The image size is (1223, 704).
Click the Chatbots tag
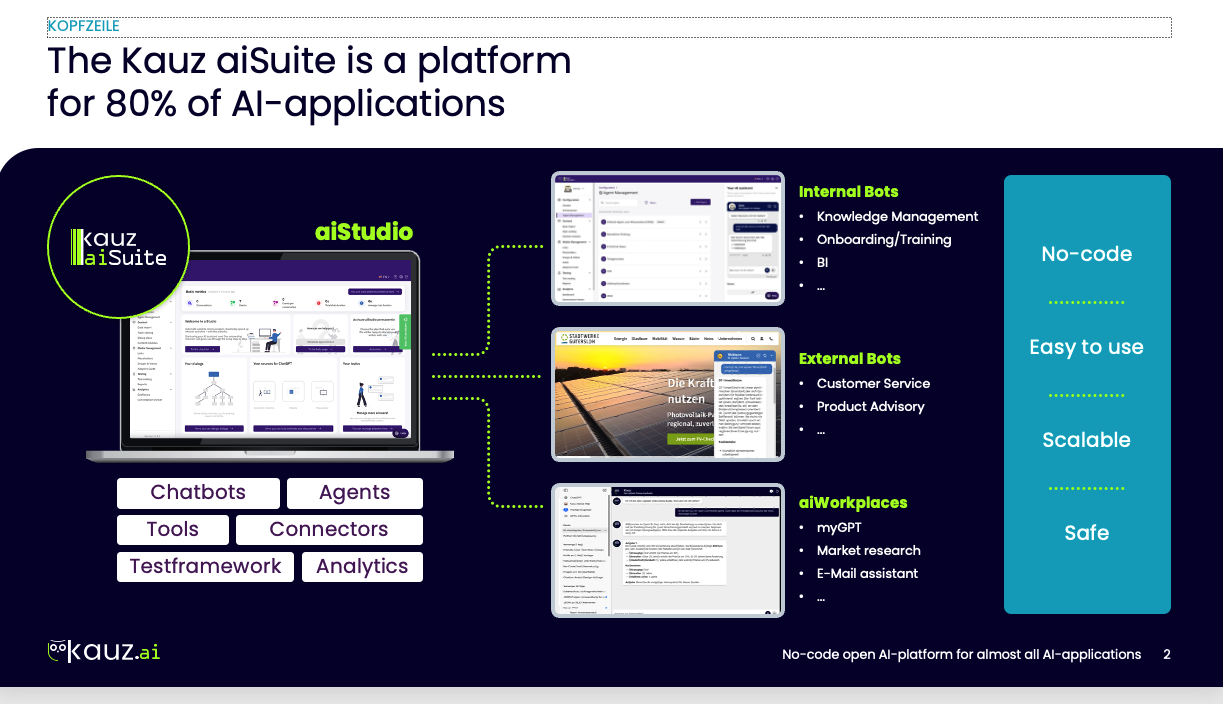pyautogui.click(x=197, y=493)
